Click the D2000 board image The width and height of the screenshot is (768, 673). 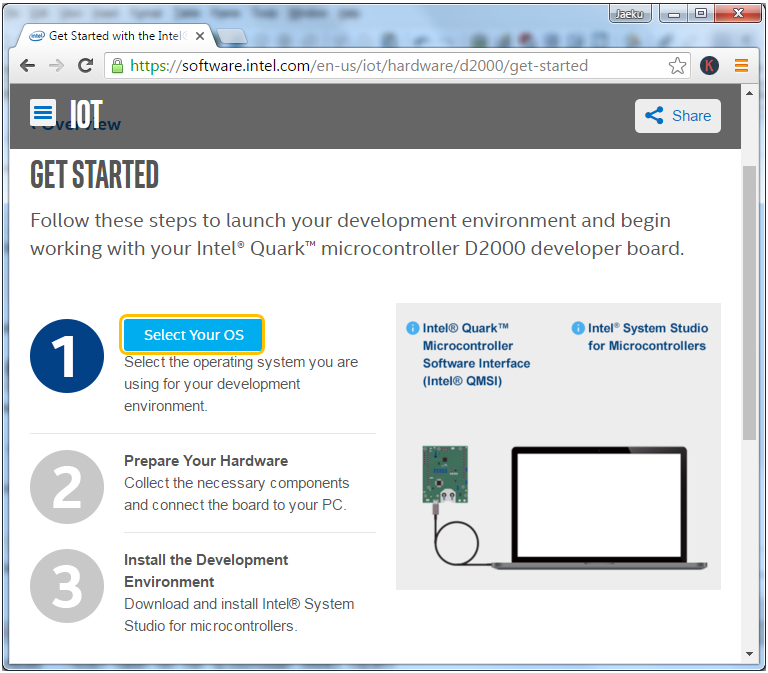[x=445, y=475]
